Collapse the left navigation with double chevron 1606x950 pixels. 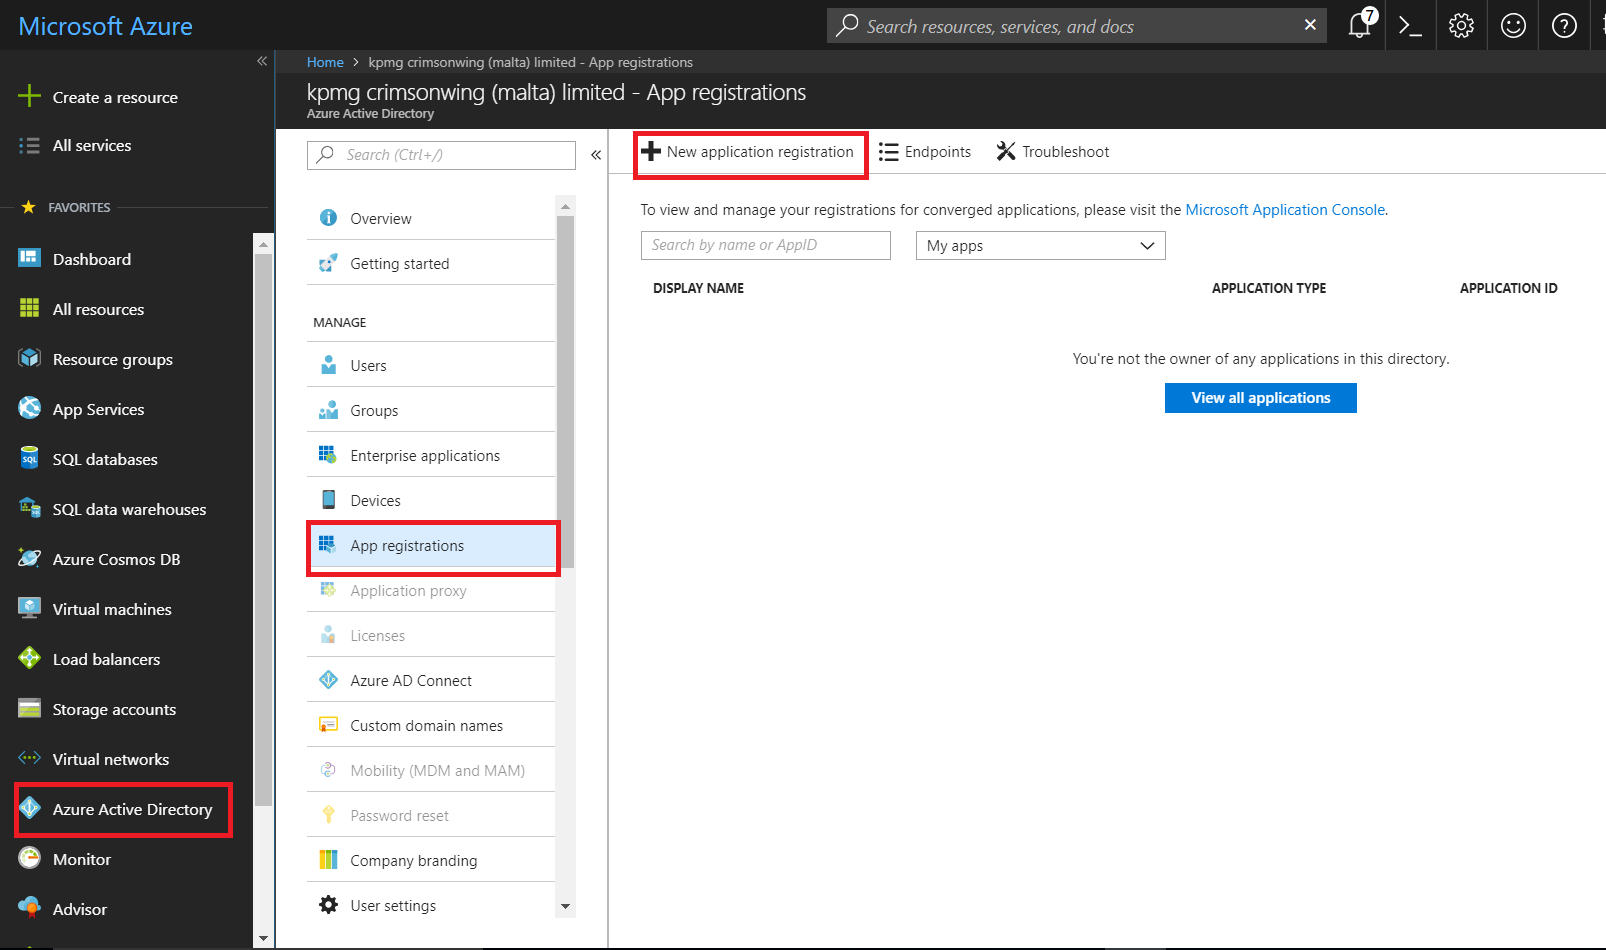[x=262, y=61]
